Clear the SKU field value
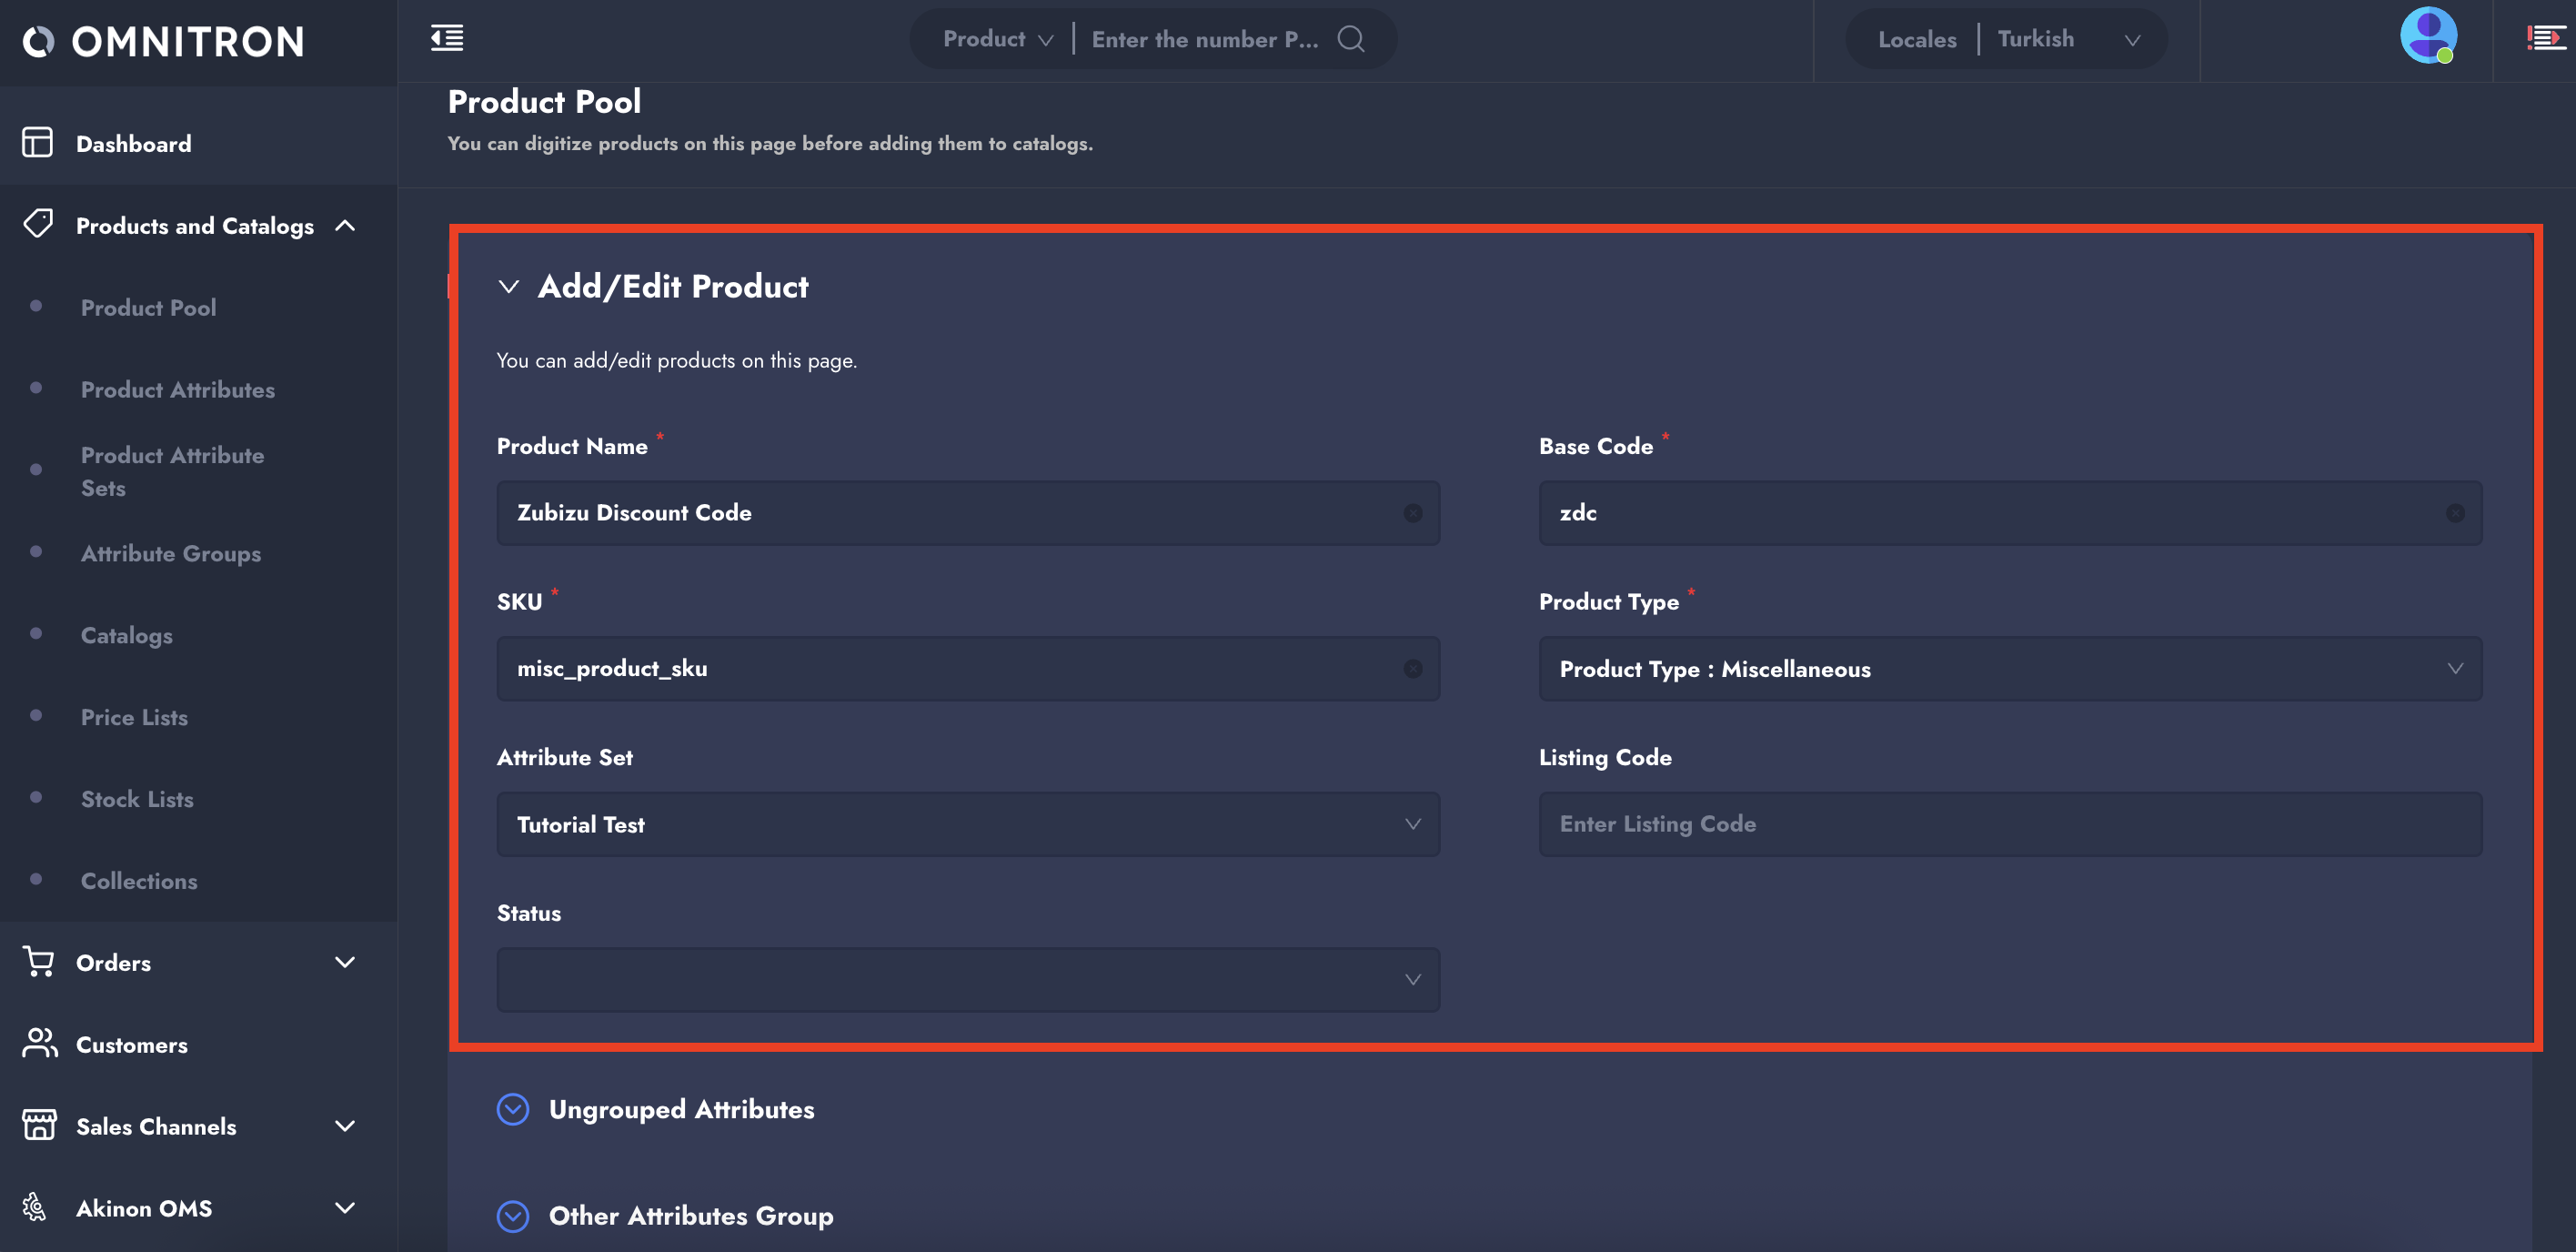Image resolution: width=2576 pixels, height=1252 pixels. 1412,669
